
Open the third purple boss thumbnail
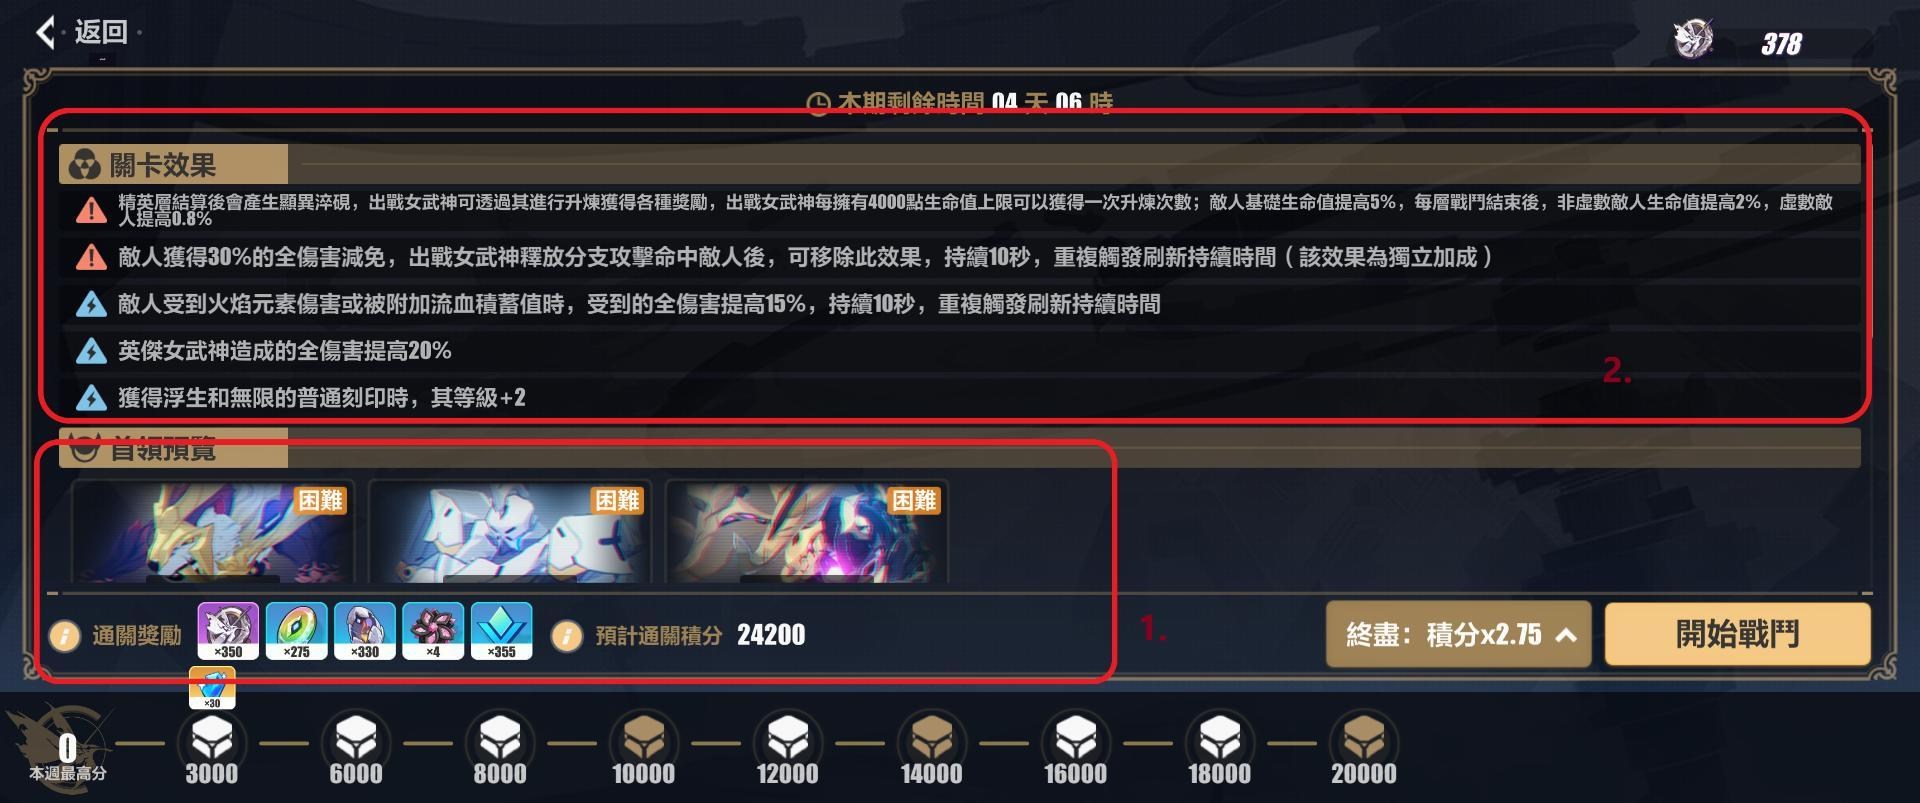coord(806,532)
